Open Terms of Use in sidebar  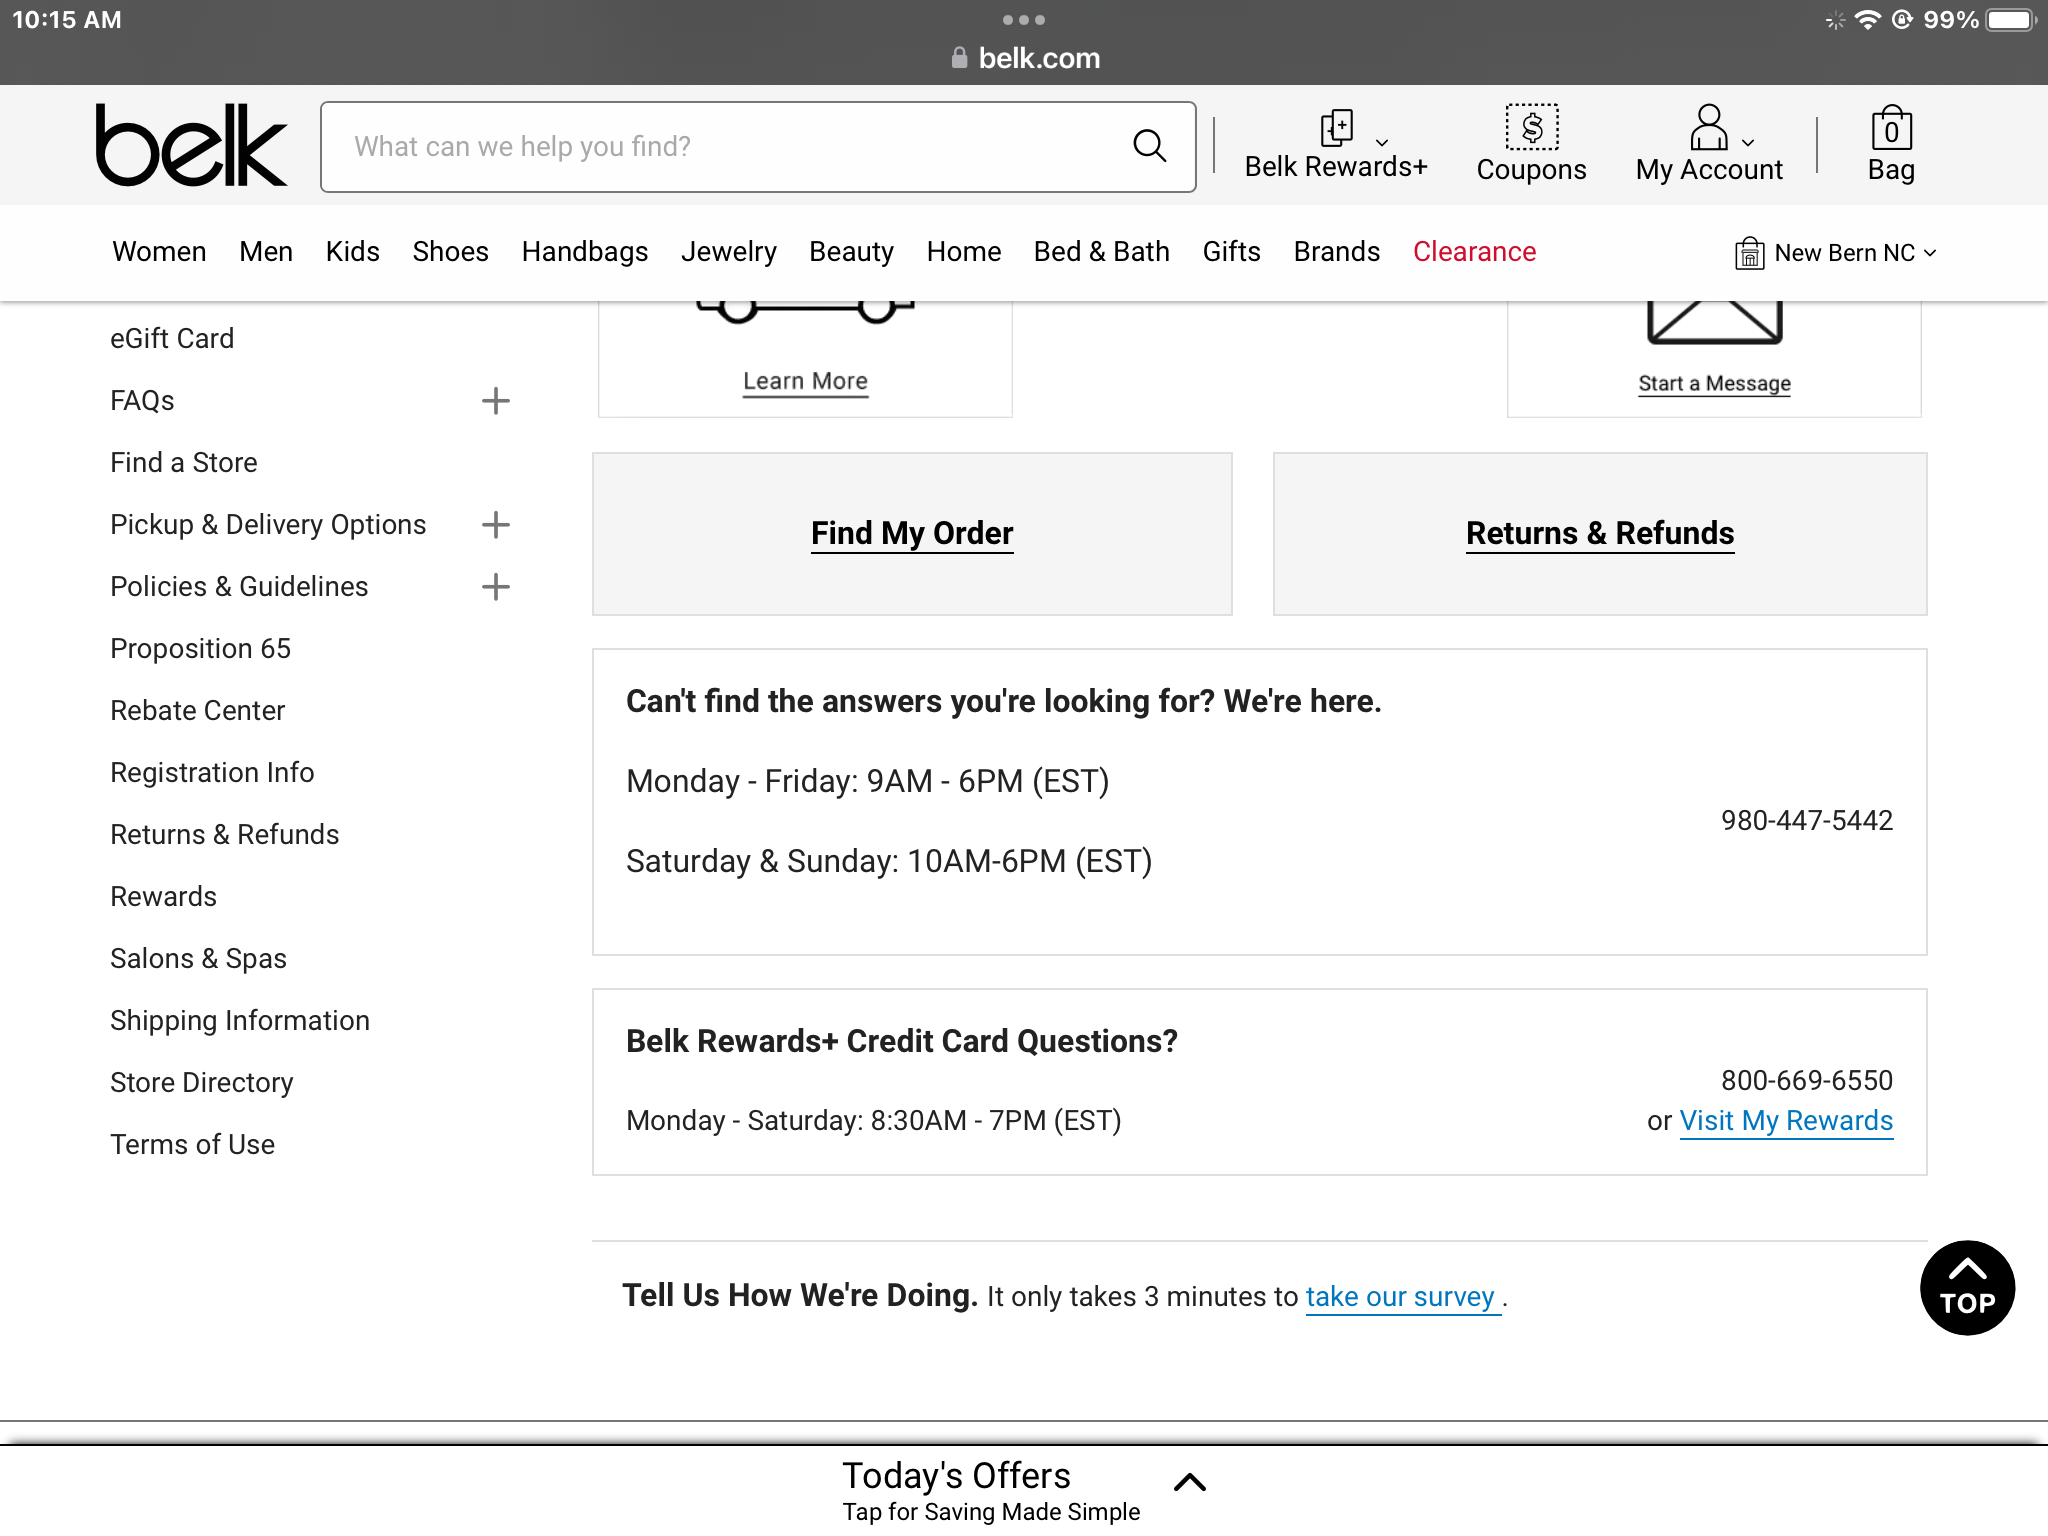[x=193, y=1145]
